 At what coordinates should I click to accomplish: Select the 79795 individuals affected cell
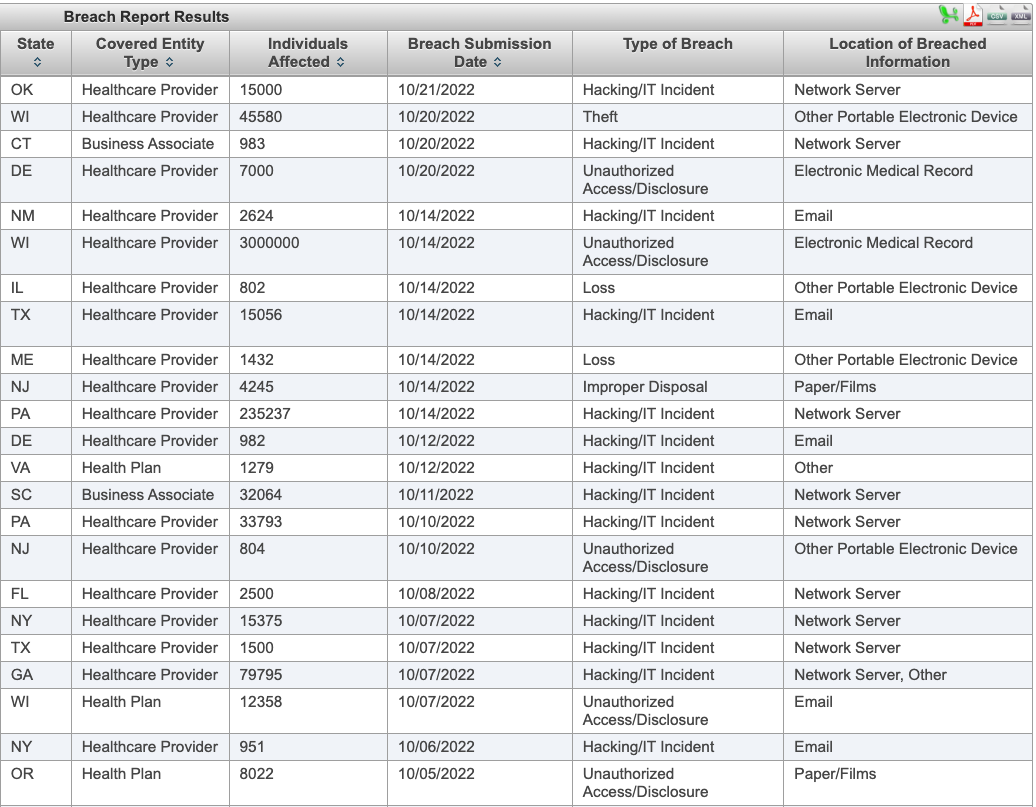pyautogui.click(x=309, y=676)
